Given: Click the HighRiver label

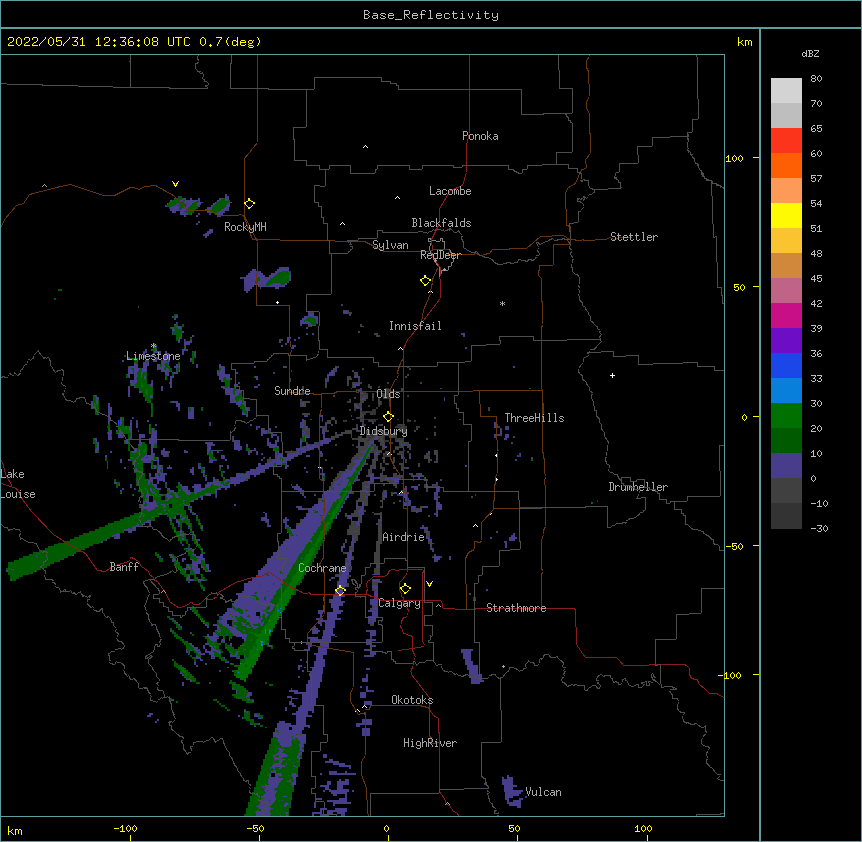Looking at the screenshot, I should coord(430,743).
